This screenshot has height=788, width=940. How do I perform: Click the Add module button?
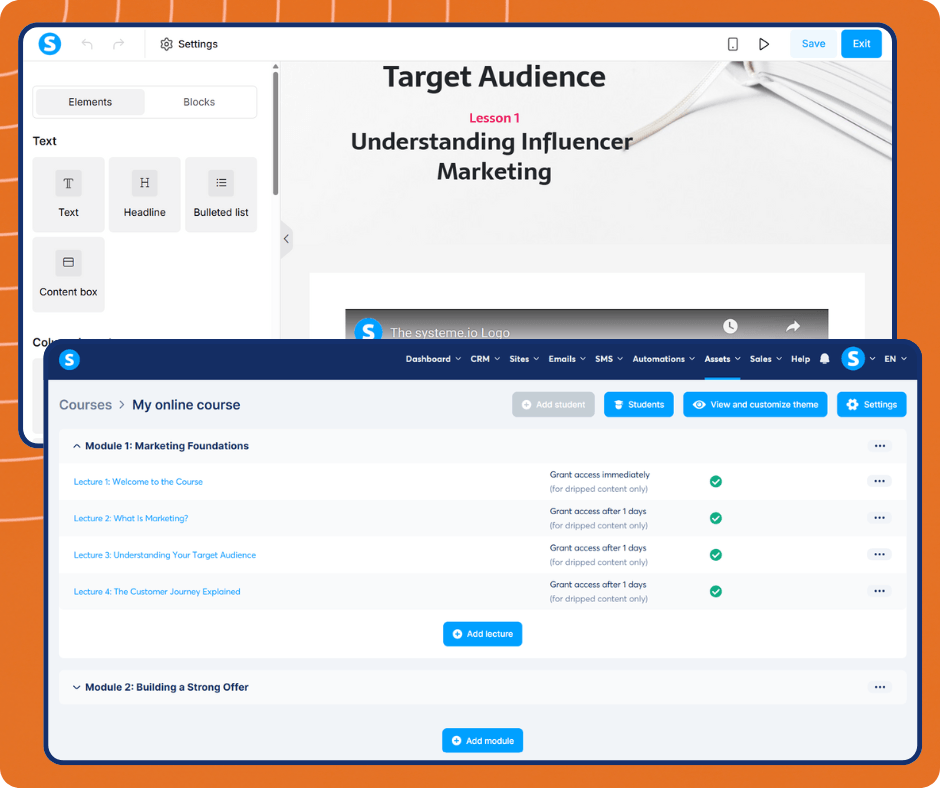pos(483,741)
